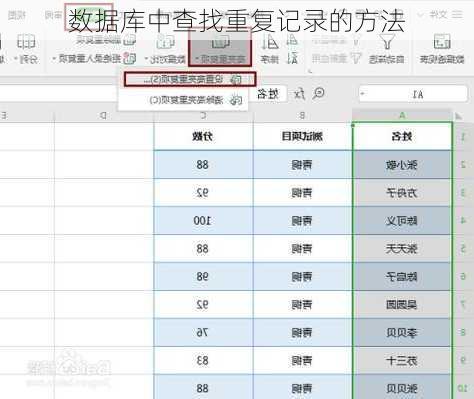Select the 分数 header cell
Viewport: 474px width, 399px height.
tap(203, 136)
